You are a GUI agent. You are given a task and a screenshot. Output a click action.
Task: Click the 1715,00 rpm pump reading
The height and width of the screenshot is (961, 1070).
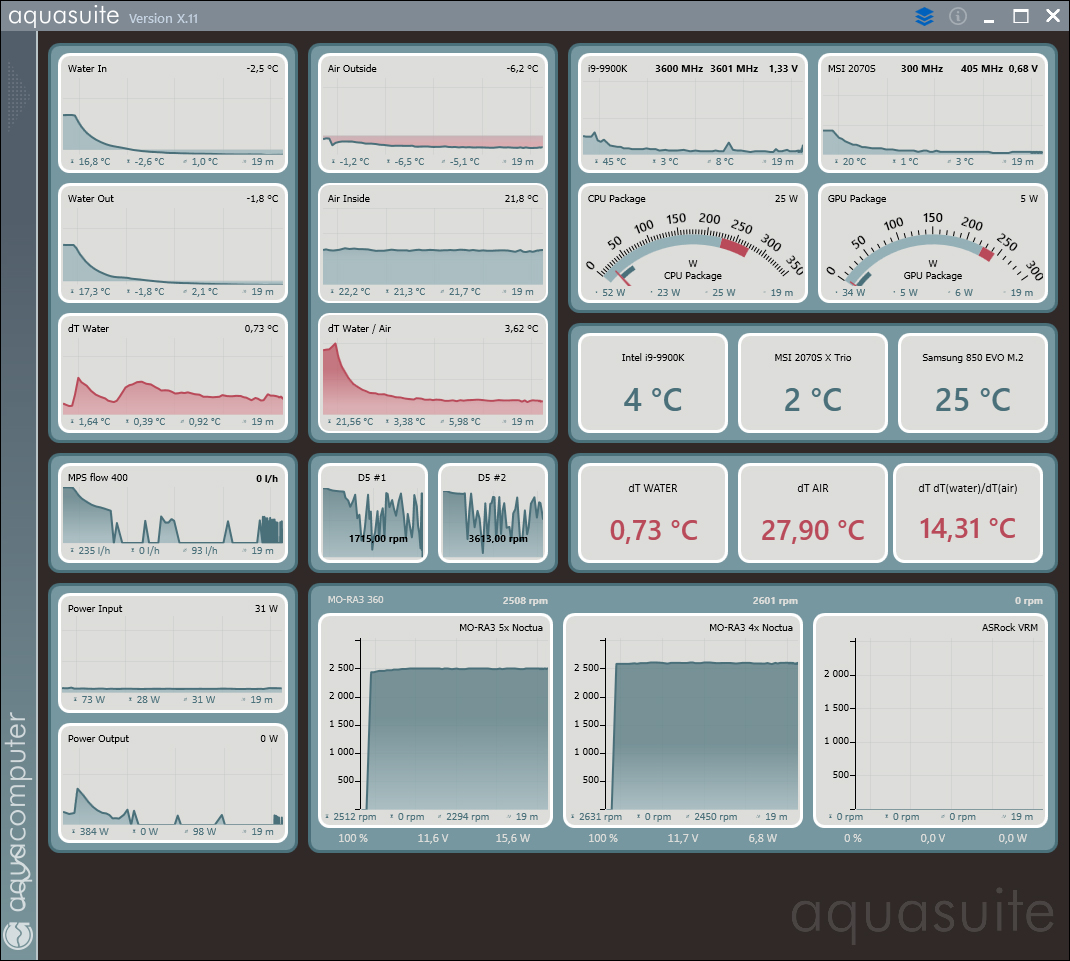[x=378, y=539]
